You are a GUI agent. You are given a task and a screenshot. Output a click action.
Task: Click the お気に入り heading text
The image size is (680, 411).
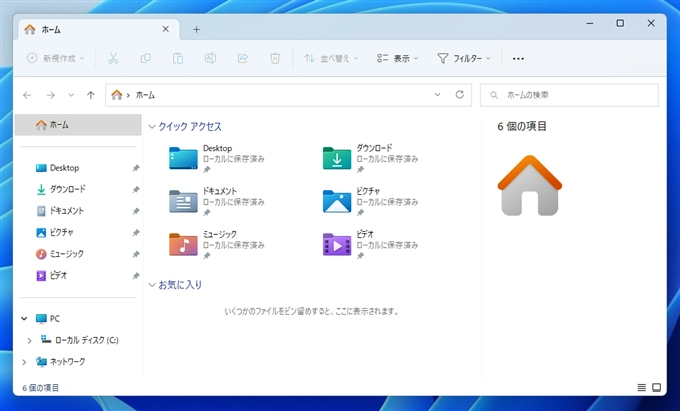coord(180,285)
